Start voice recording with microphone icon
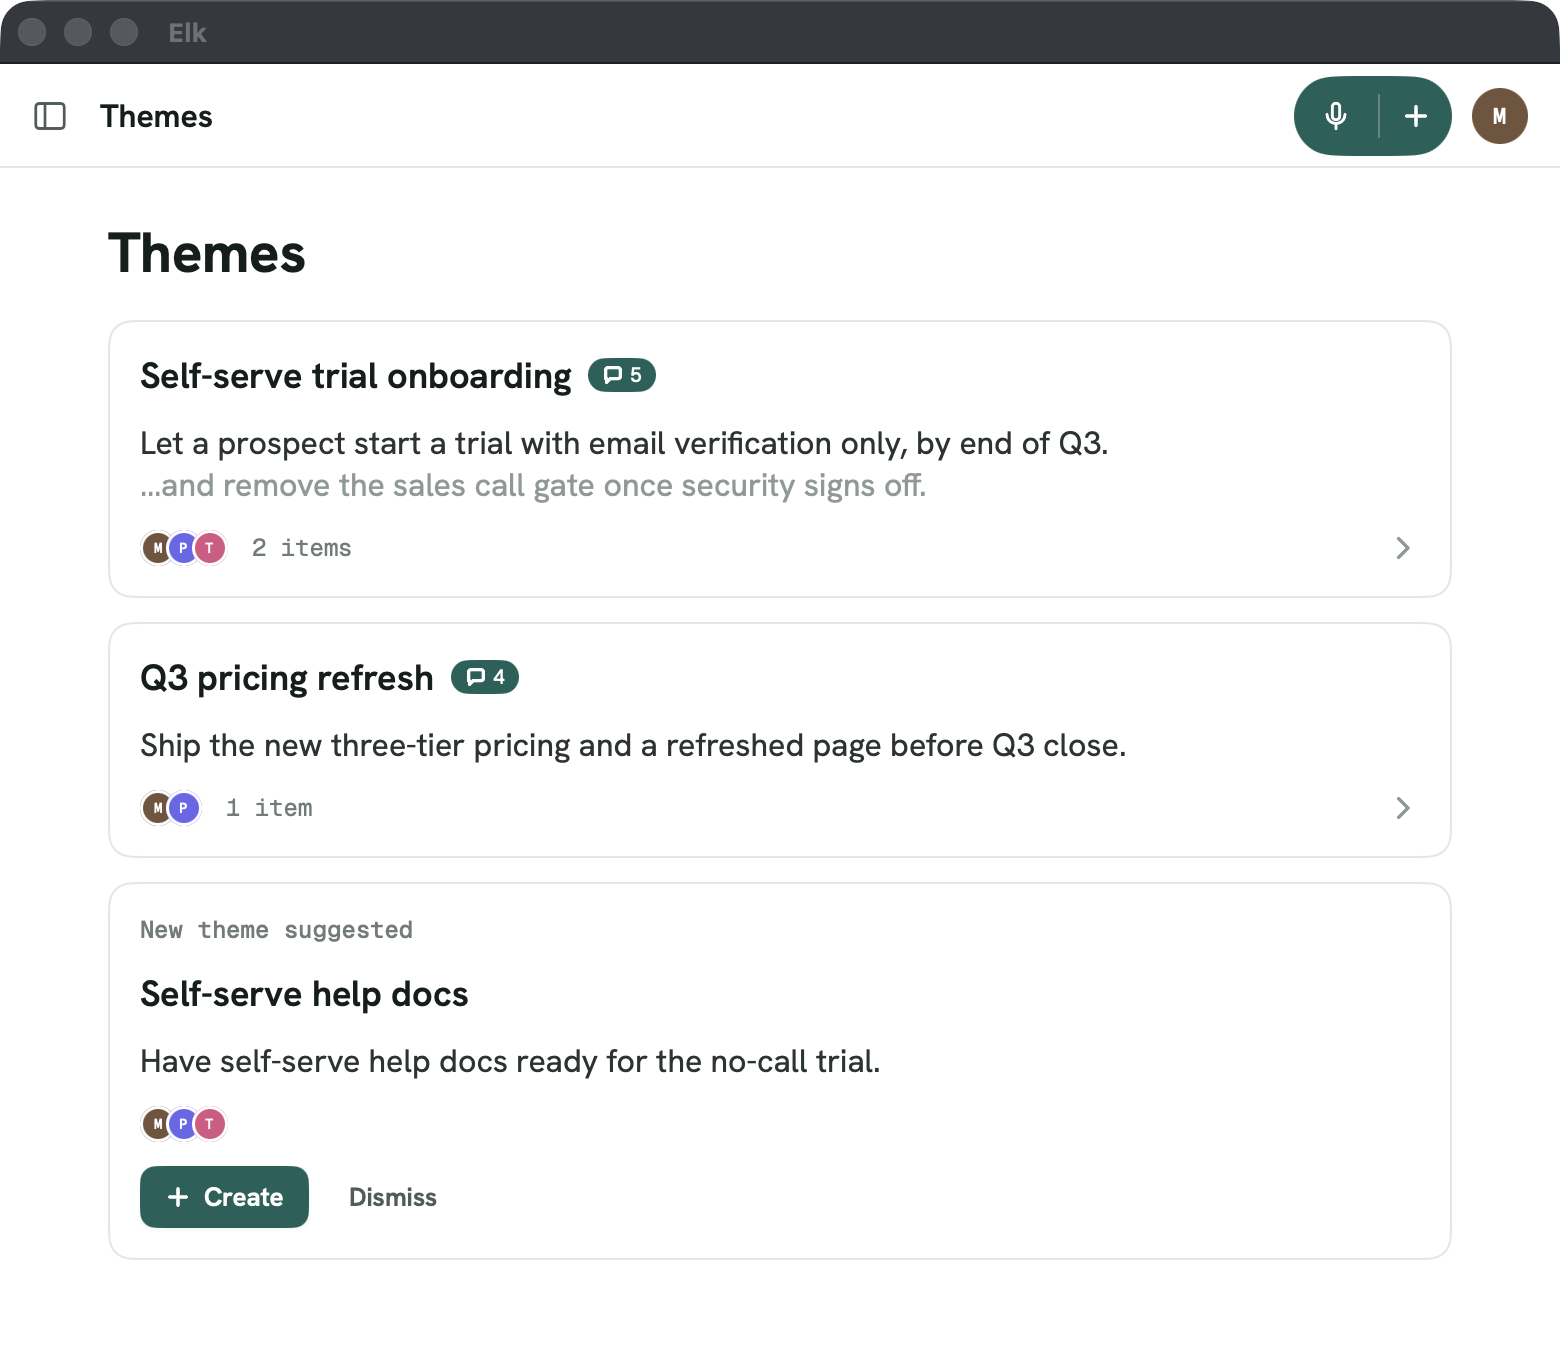 (x=1336, y=116)
